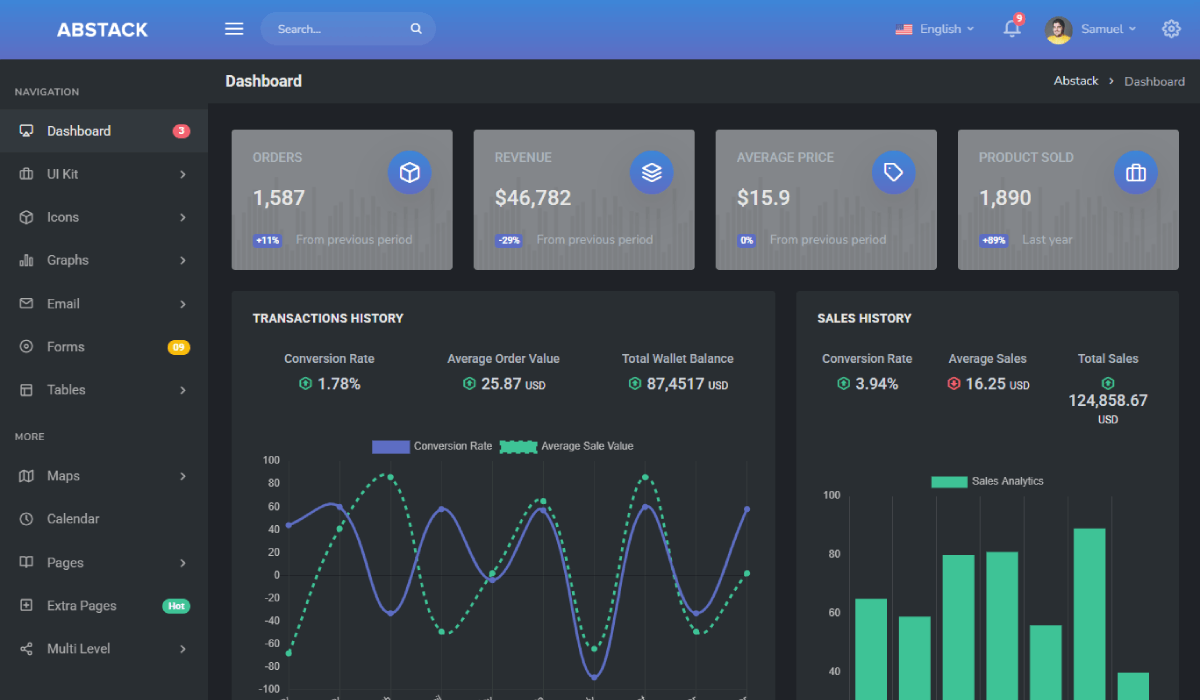The image size is (1200, 700).
Task: Toggle the Average Sale Value legend series
Action: tap(566, 446)
